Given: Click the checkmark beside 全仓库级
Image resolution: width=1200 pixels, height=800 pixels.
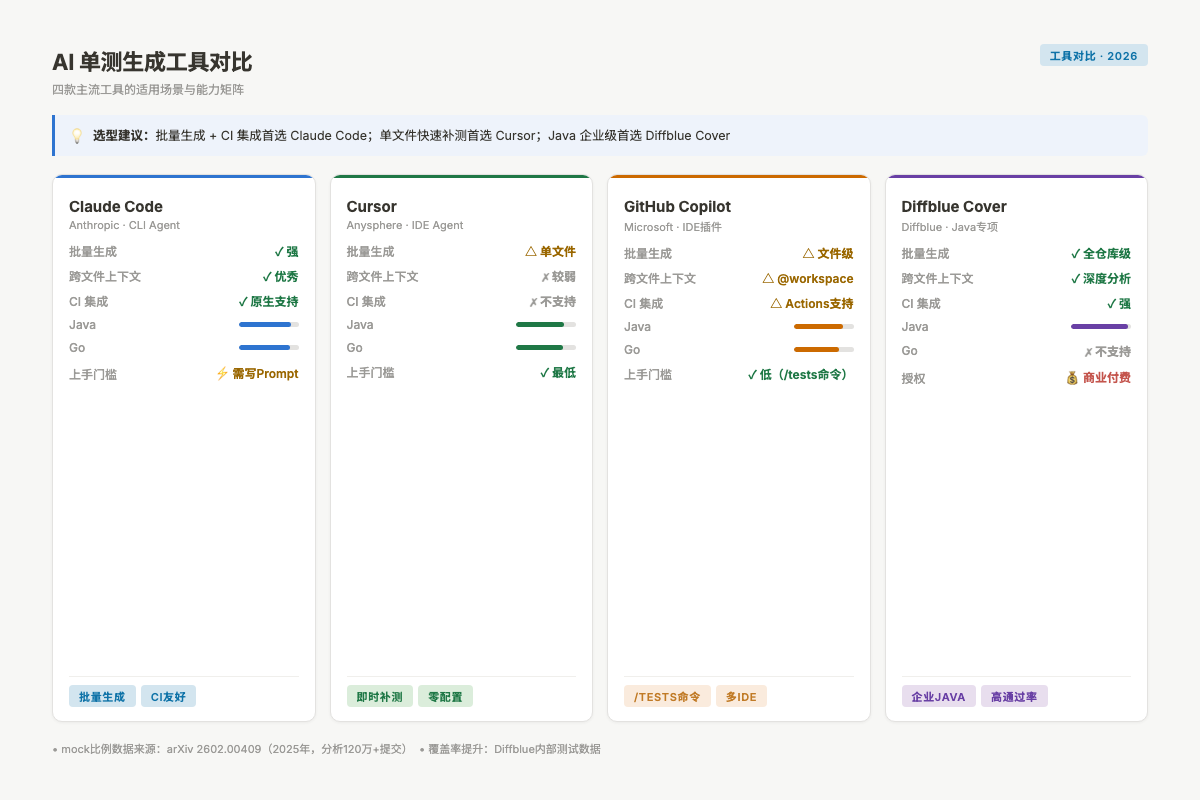Looking at the screenshot, I should click(x=1075, y=254).
